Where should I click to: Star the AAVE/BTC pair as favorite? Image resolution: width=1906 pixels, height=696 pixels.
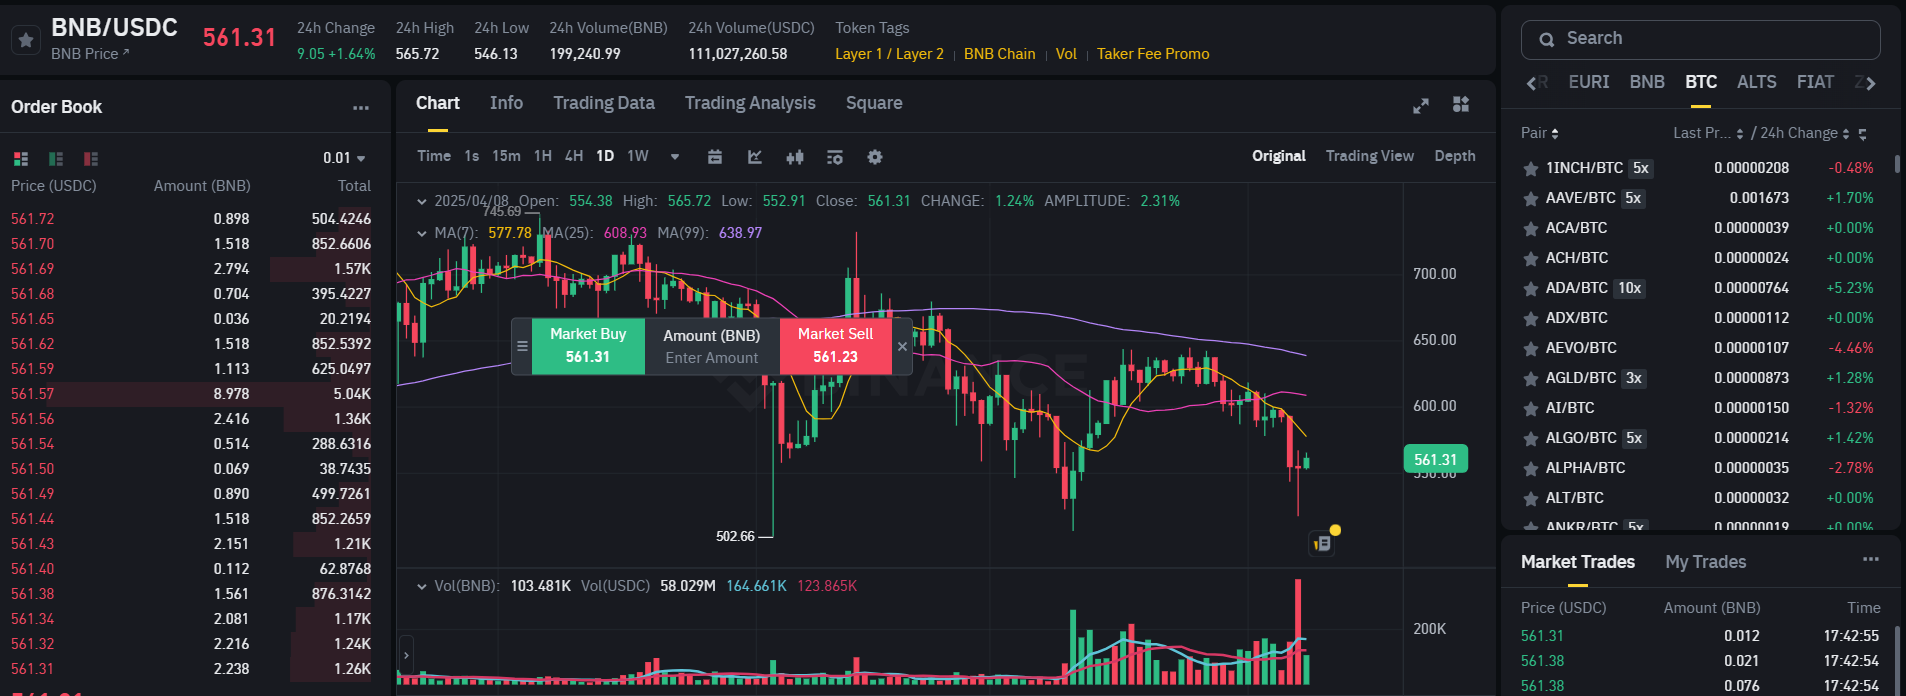[1530, 199]
